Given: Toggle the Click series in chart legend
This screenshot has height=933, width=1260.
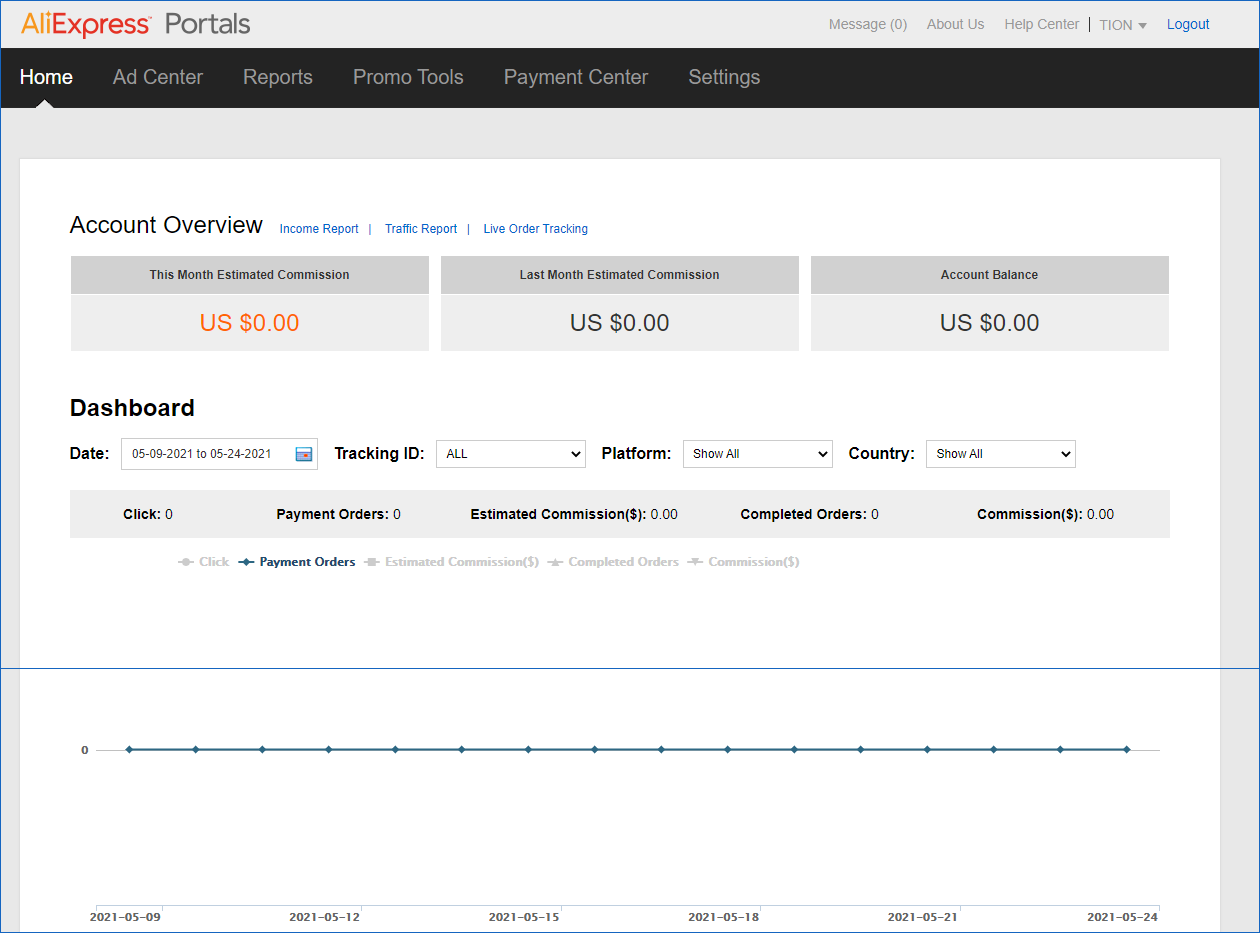Looking at the screenshot, I should (x=204, y=562).
